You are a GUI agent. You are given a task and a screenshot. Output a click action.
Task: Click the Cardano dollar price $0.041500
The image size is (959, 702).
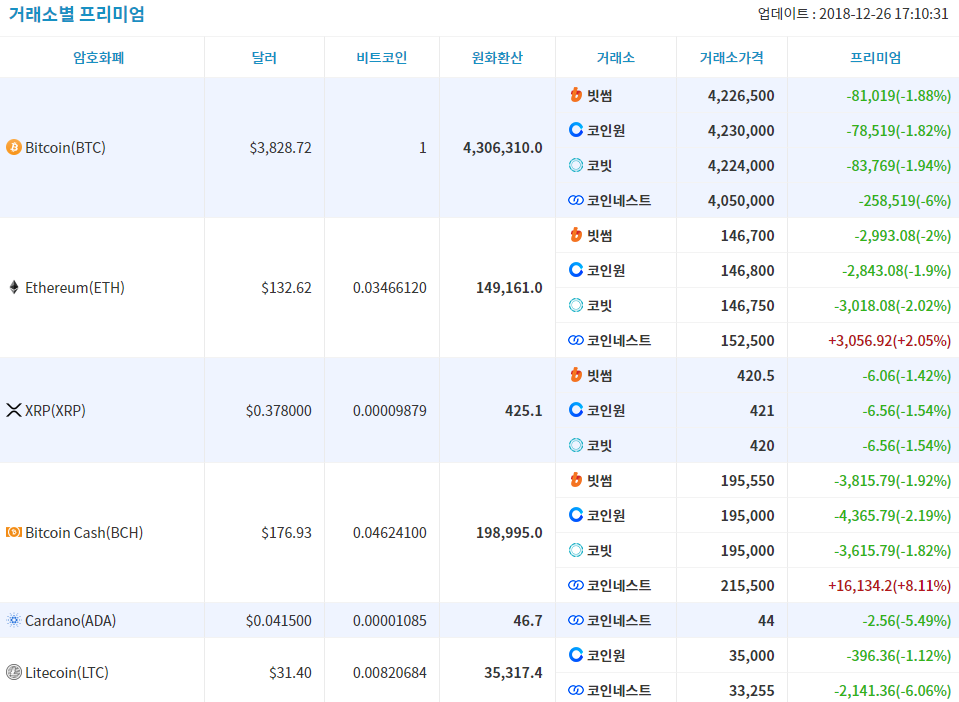click(x=278, y=620)
